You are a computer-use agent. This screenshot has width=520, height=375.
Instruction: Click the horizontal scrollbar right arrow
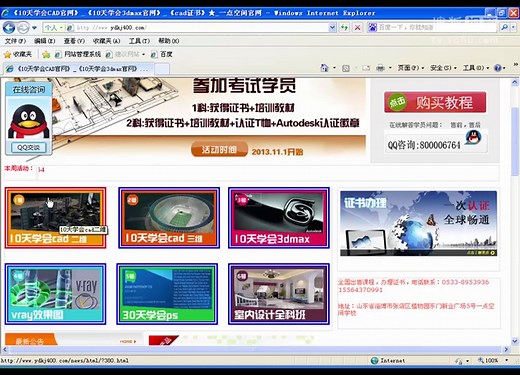(506, 350)
